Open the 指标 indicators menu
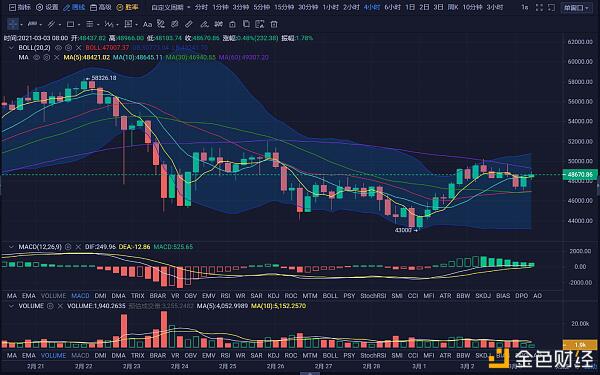Viewport: 600px width, 375px height. click(x=20, y=7)
